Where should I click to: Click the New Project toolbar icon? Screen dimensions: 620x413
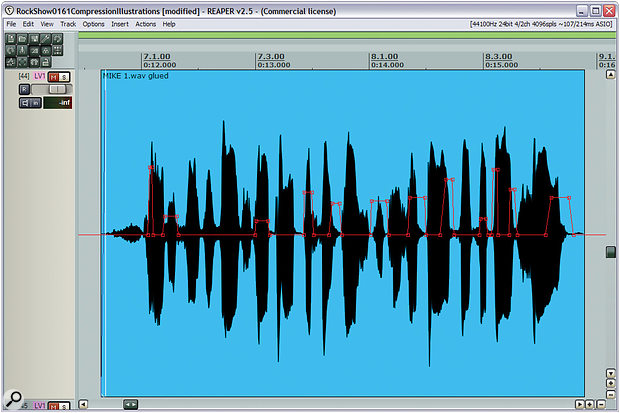[11, 38]
